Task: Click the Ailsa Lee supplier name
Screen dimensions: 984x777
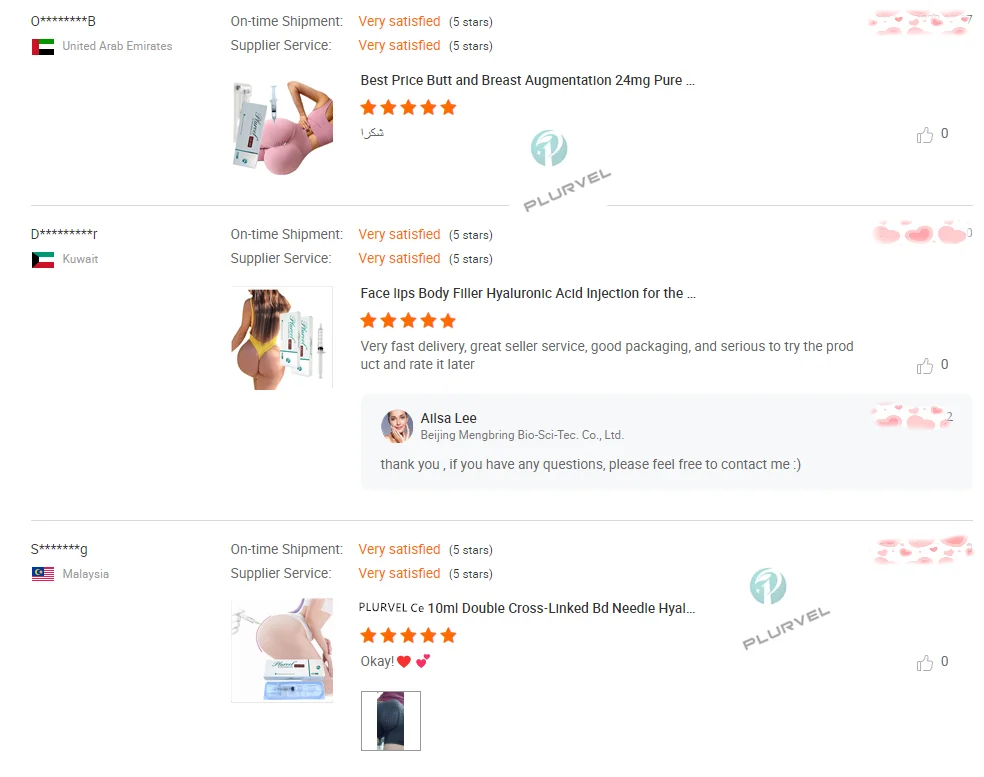Action: [x=448, y=418]
